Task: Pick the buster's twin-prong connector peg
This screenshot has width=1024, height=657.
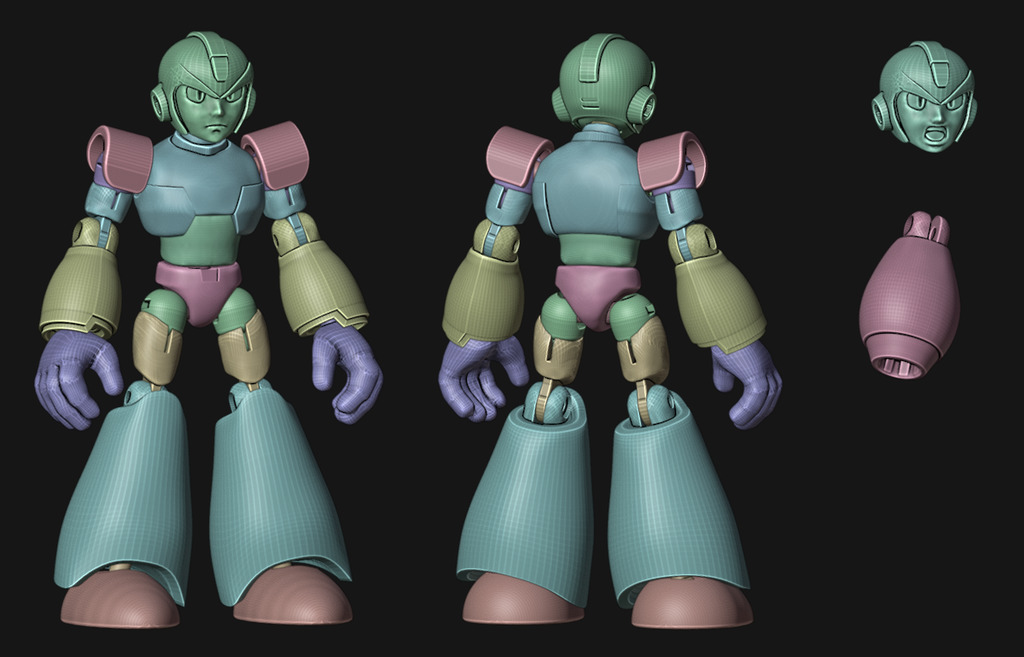Action: coord(927,227)
